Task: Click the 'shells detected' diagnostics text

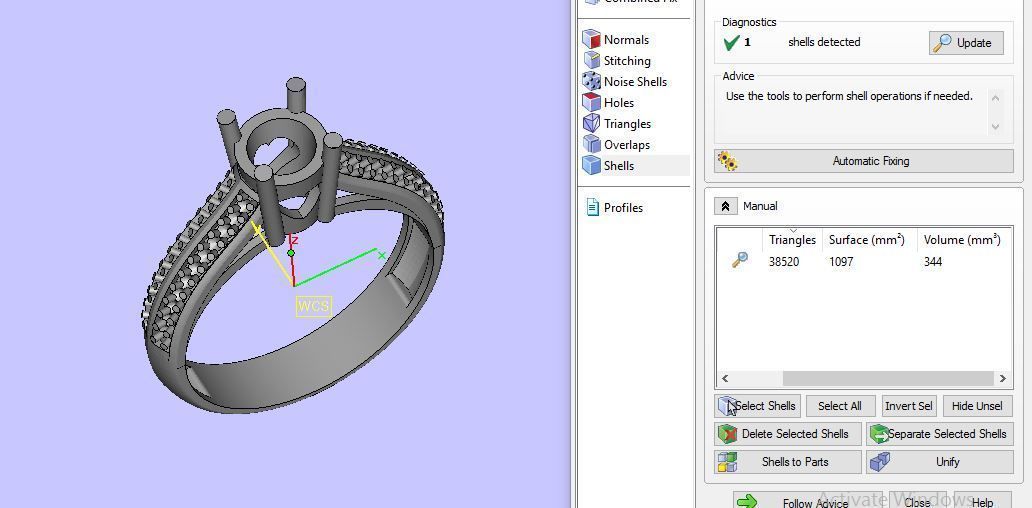Action: (824, 42)
